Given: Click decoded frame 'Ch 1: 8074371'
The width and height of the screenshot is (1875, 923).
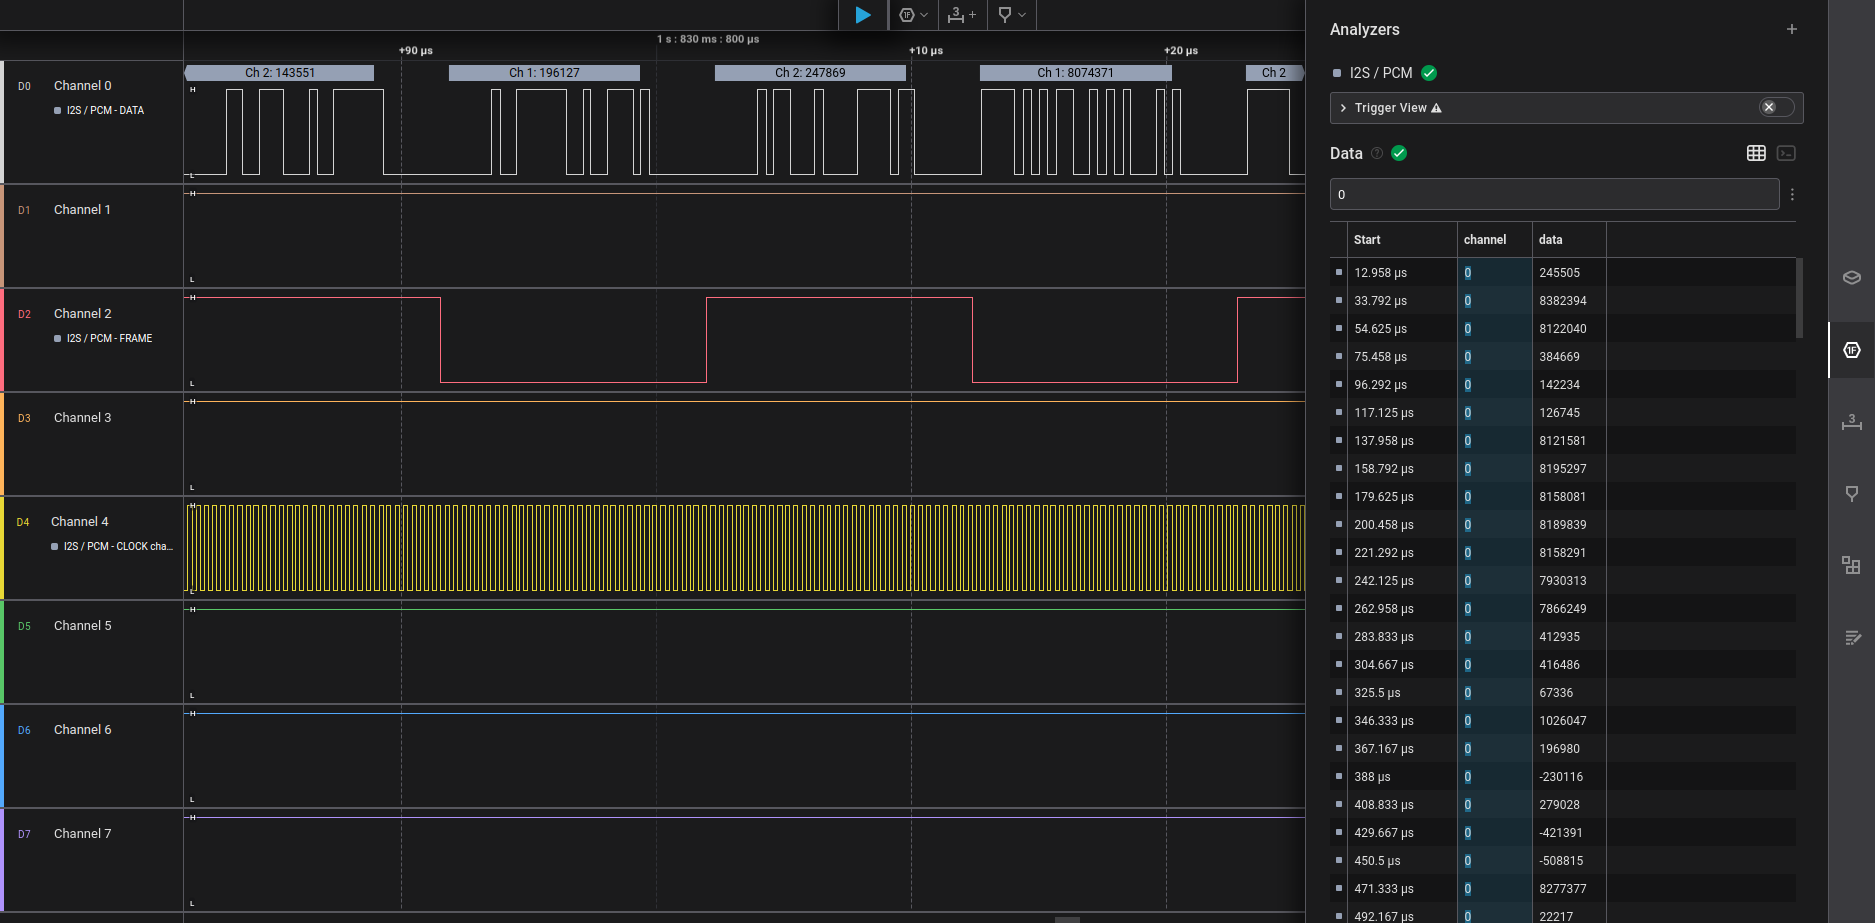Looking at the screenshot, I should point(1075,73).
